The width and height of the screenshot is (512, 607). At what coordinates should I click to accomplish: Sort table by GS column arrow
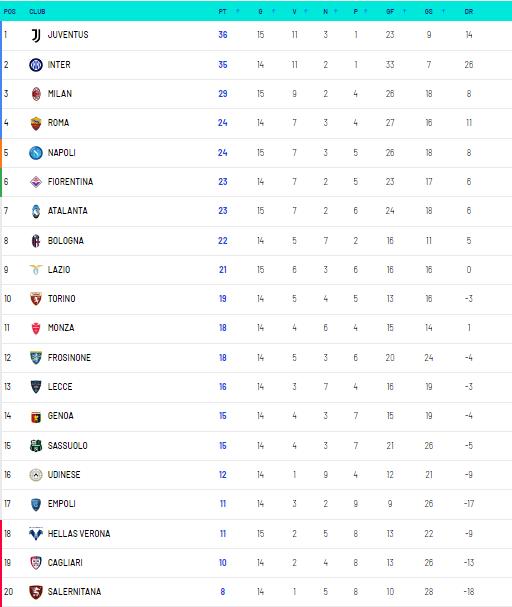443,11
